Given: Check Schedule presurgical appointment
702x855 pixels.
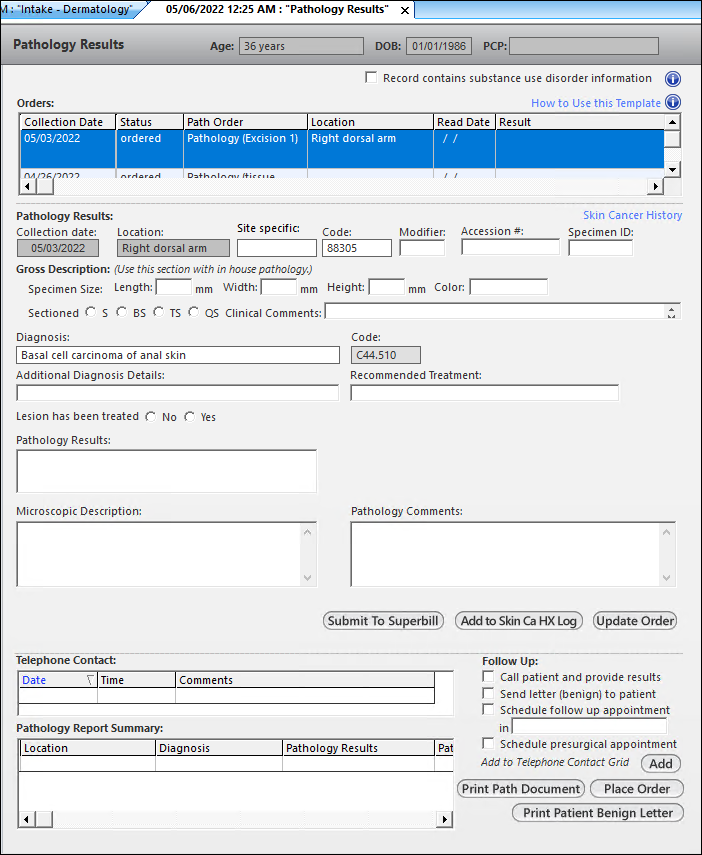Looking at the screenshot, I should point(488,744).
